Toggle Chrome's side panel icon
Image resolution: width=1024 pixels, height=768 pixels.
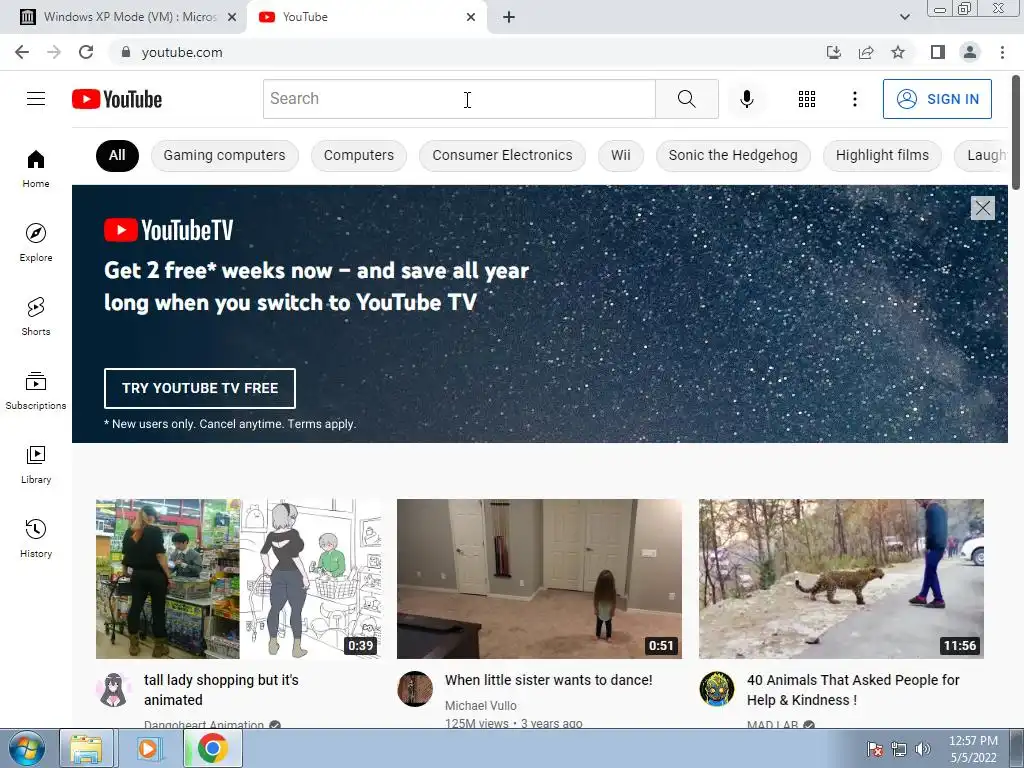(x=938, y=52)
